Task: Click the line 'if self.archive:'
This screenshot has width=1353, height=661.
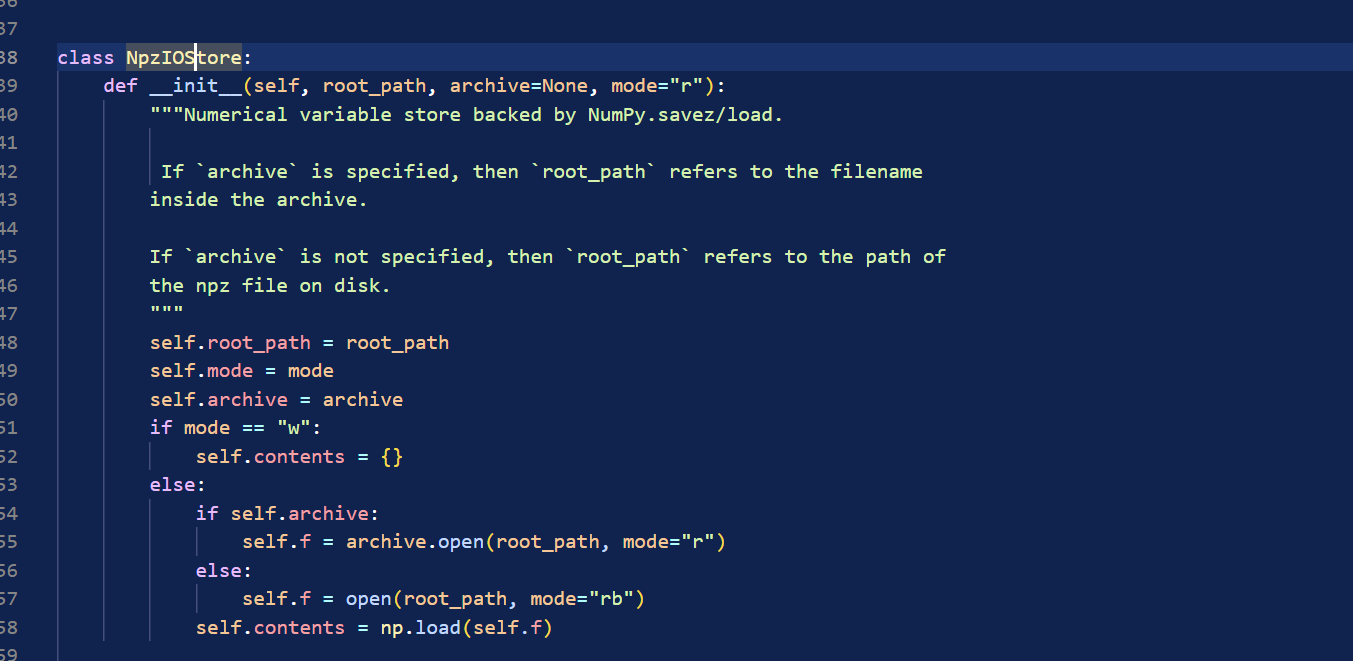Action: (x=288, y=514)
